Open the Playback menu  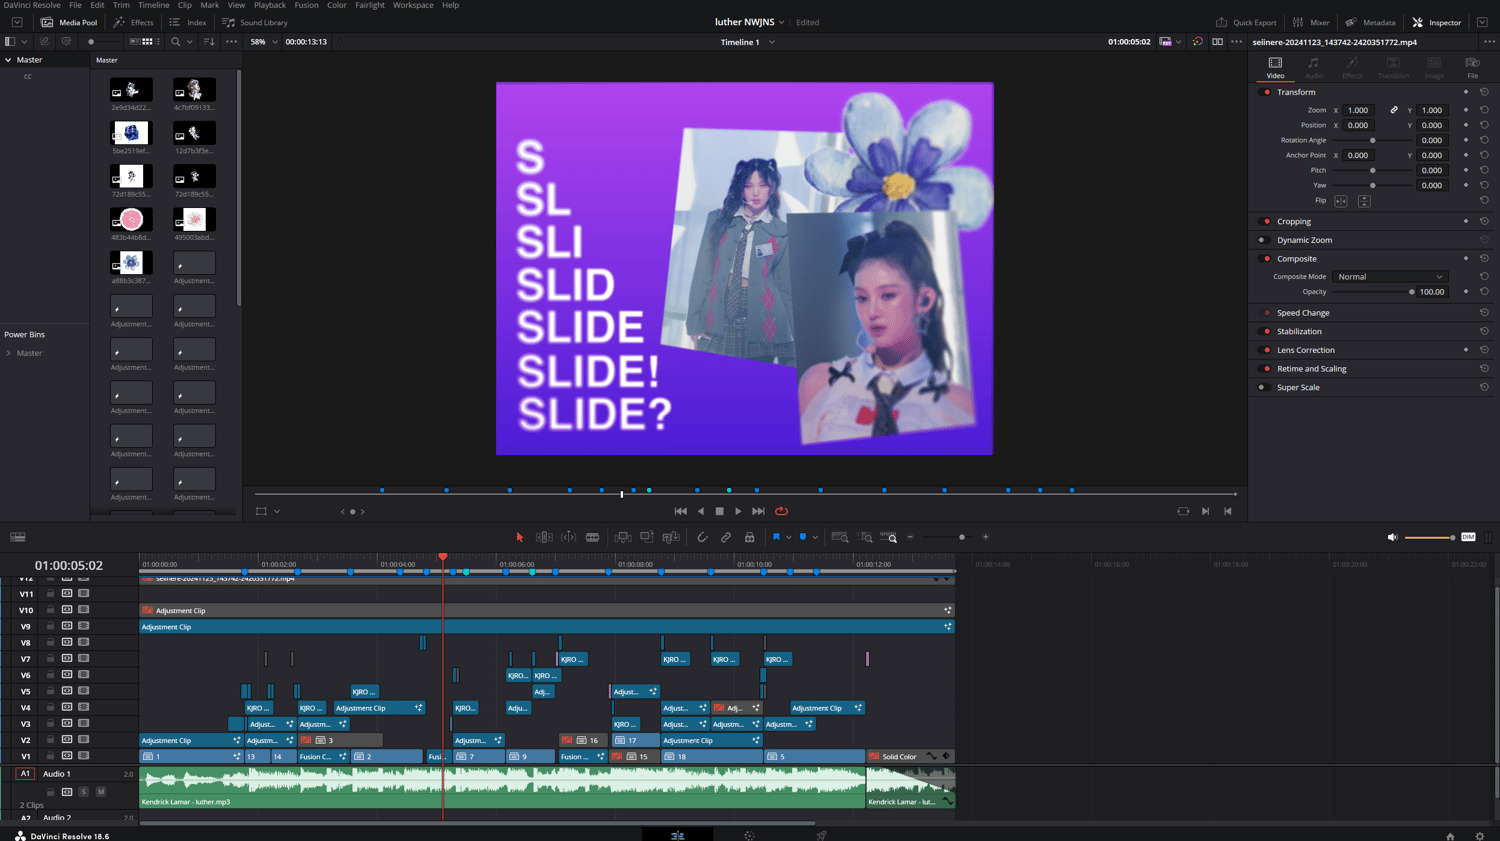269,5
